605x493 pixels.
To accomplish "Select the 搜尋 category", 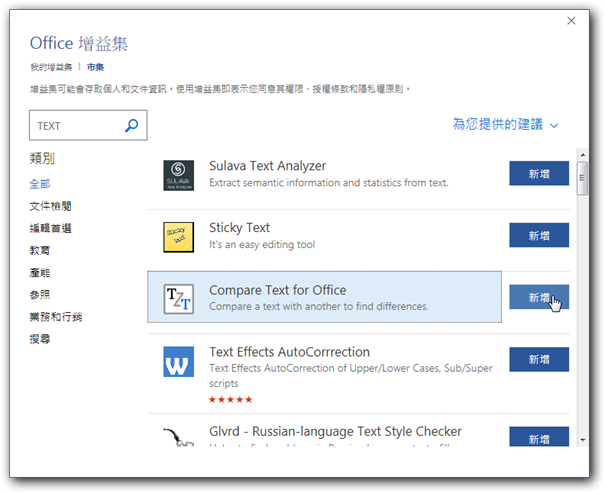I will coord(40,339).
